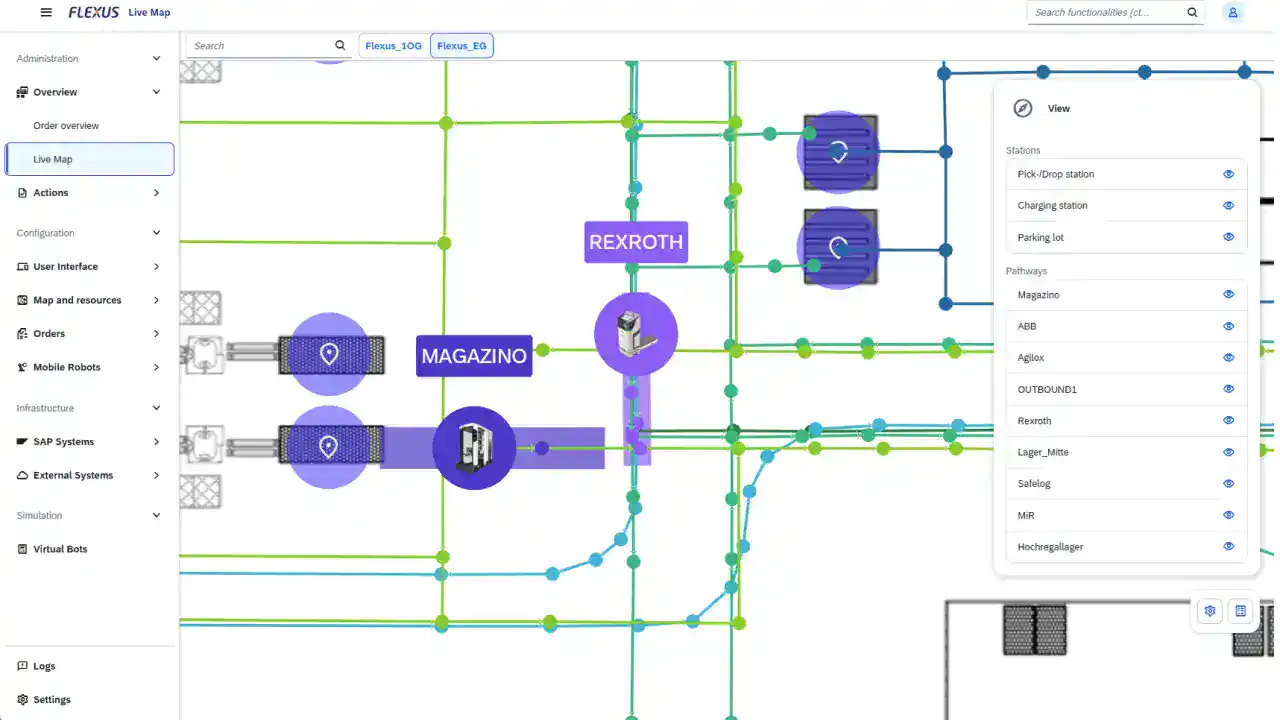Hide the Safelog pathway
The height and width of the screenshot is (720, 1280).
(1229, 483)
